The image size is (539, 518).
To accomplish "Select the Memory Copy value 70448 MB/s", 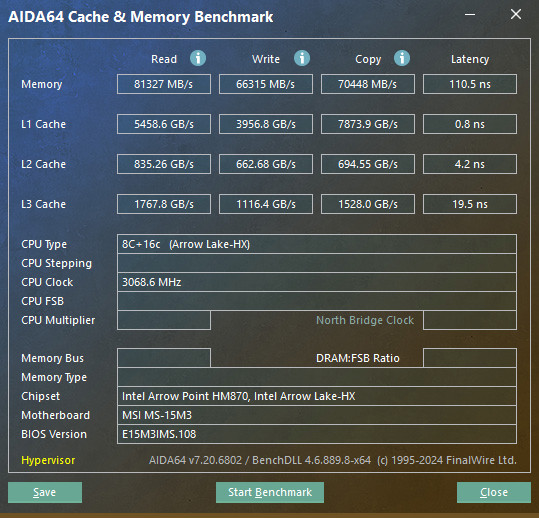I will [368, 84].
